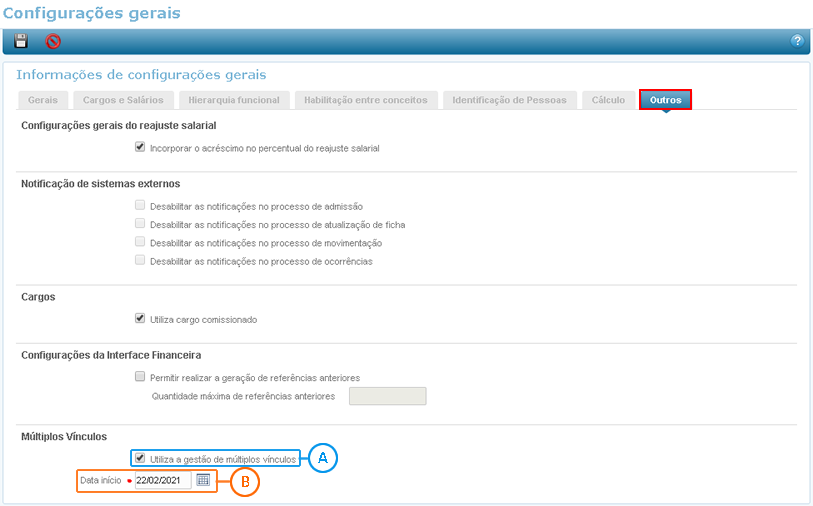Viewport: 813px width, 506px height.
Task: Enable Desabilitar notificações de atualização de ficha
Action: tap(140, 224)
